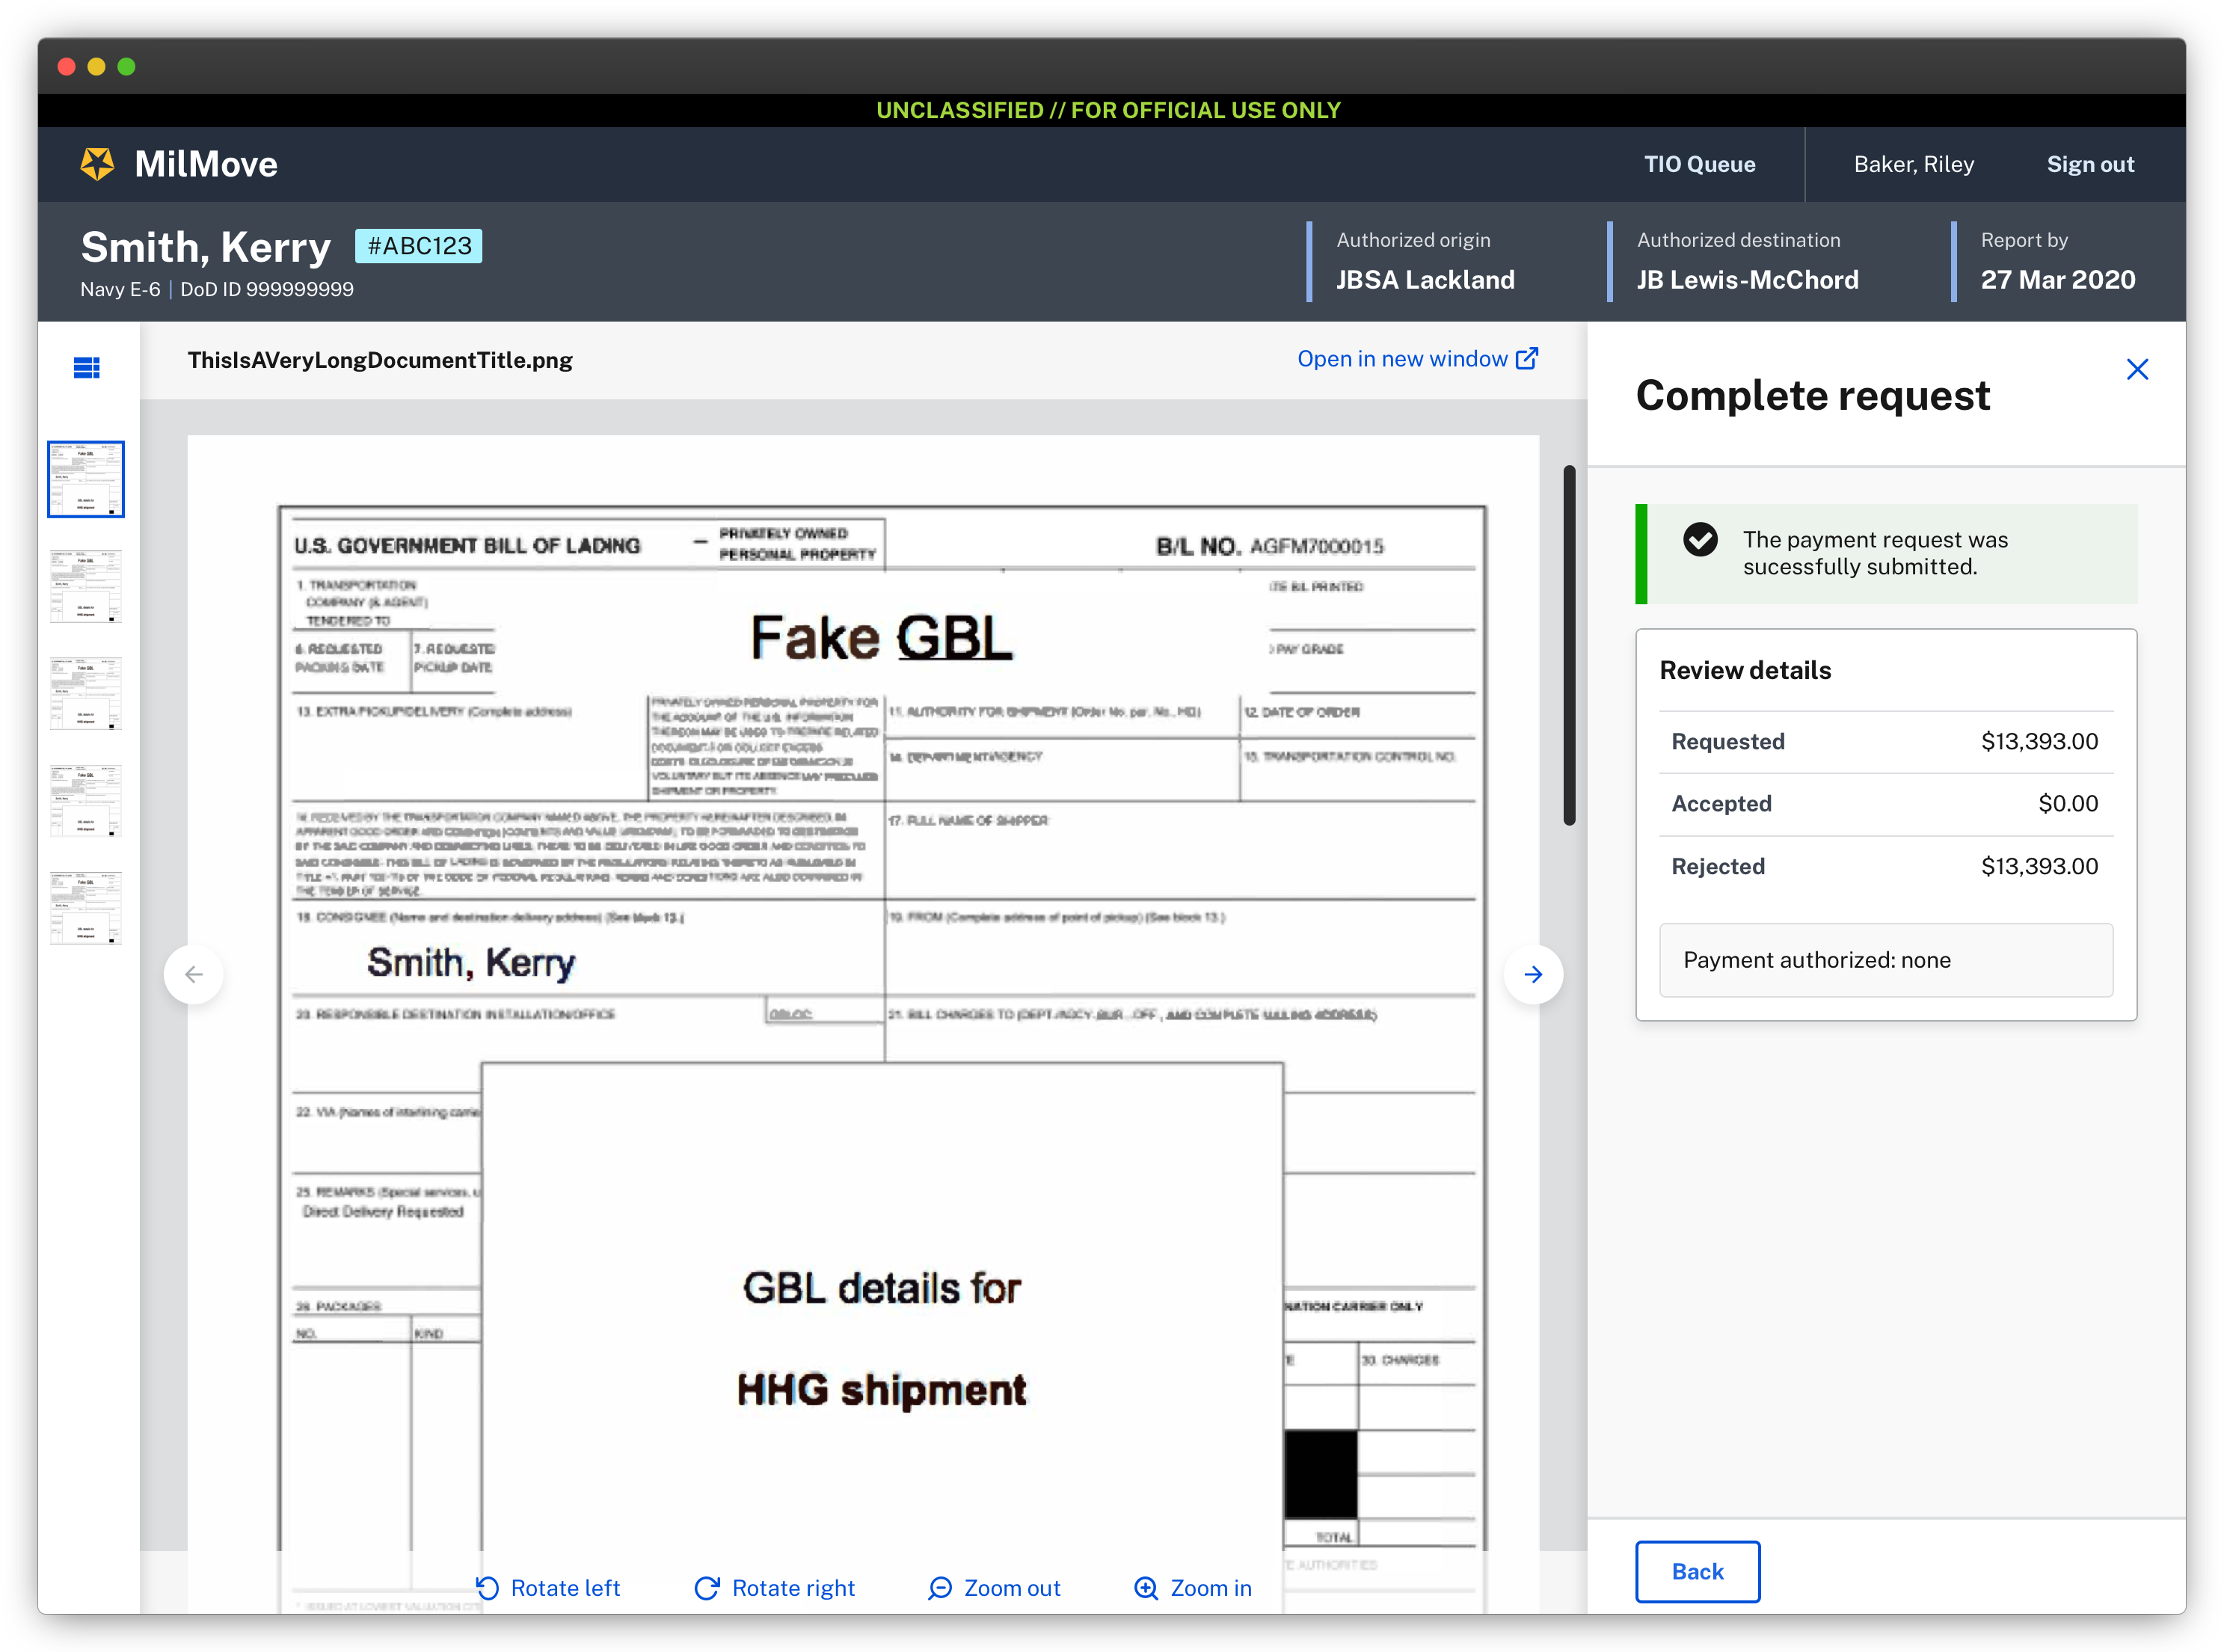
Task: Click the 27 Mar 2020 report date
Action: pyautogui.click(x=2057, y=280)
